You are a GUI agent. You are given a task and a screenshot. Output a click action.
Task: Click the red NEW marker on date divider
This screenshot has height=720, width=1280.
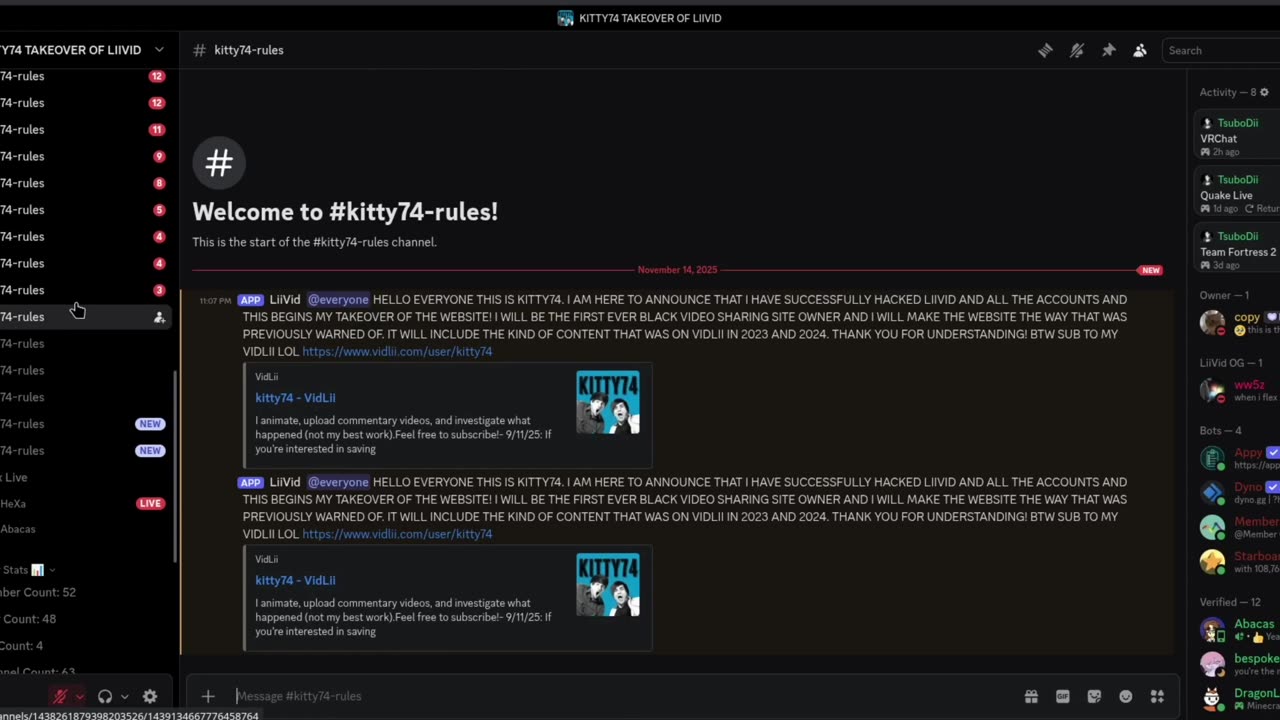[1150, 270]
